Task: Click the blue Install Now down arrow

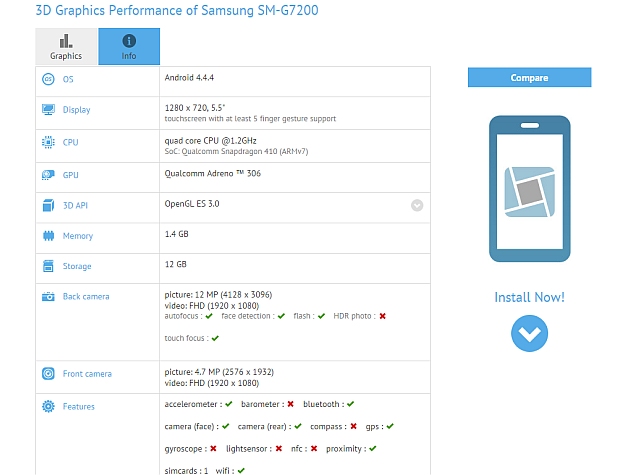Action: [x=529, y=333]
